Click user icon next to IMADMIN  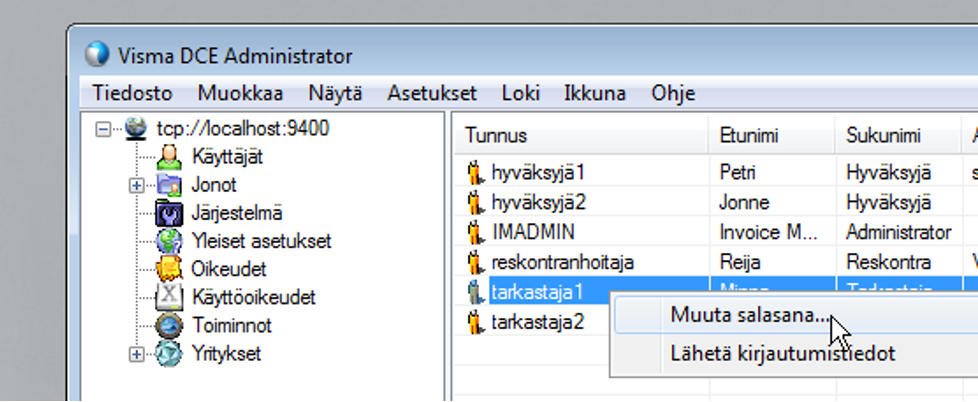tap(475, 233)
